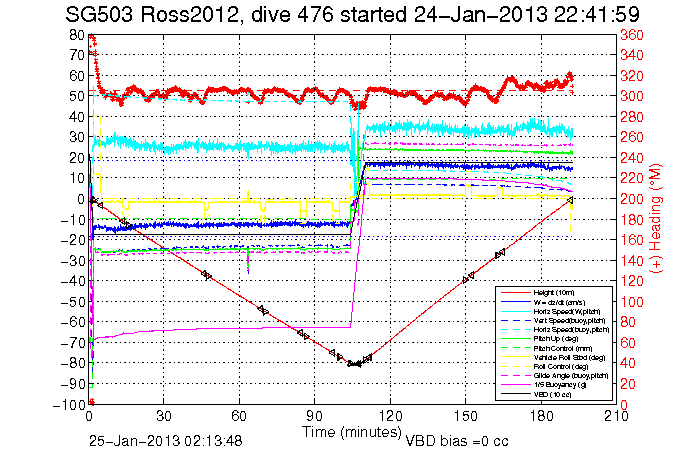Select the '1/5 Buoyancy (g)' legend entry
The image size is (681, 454).
(560, 385)
